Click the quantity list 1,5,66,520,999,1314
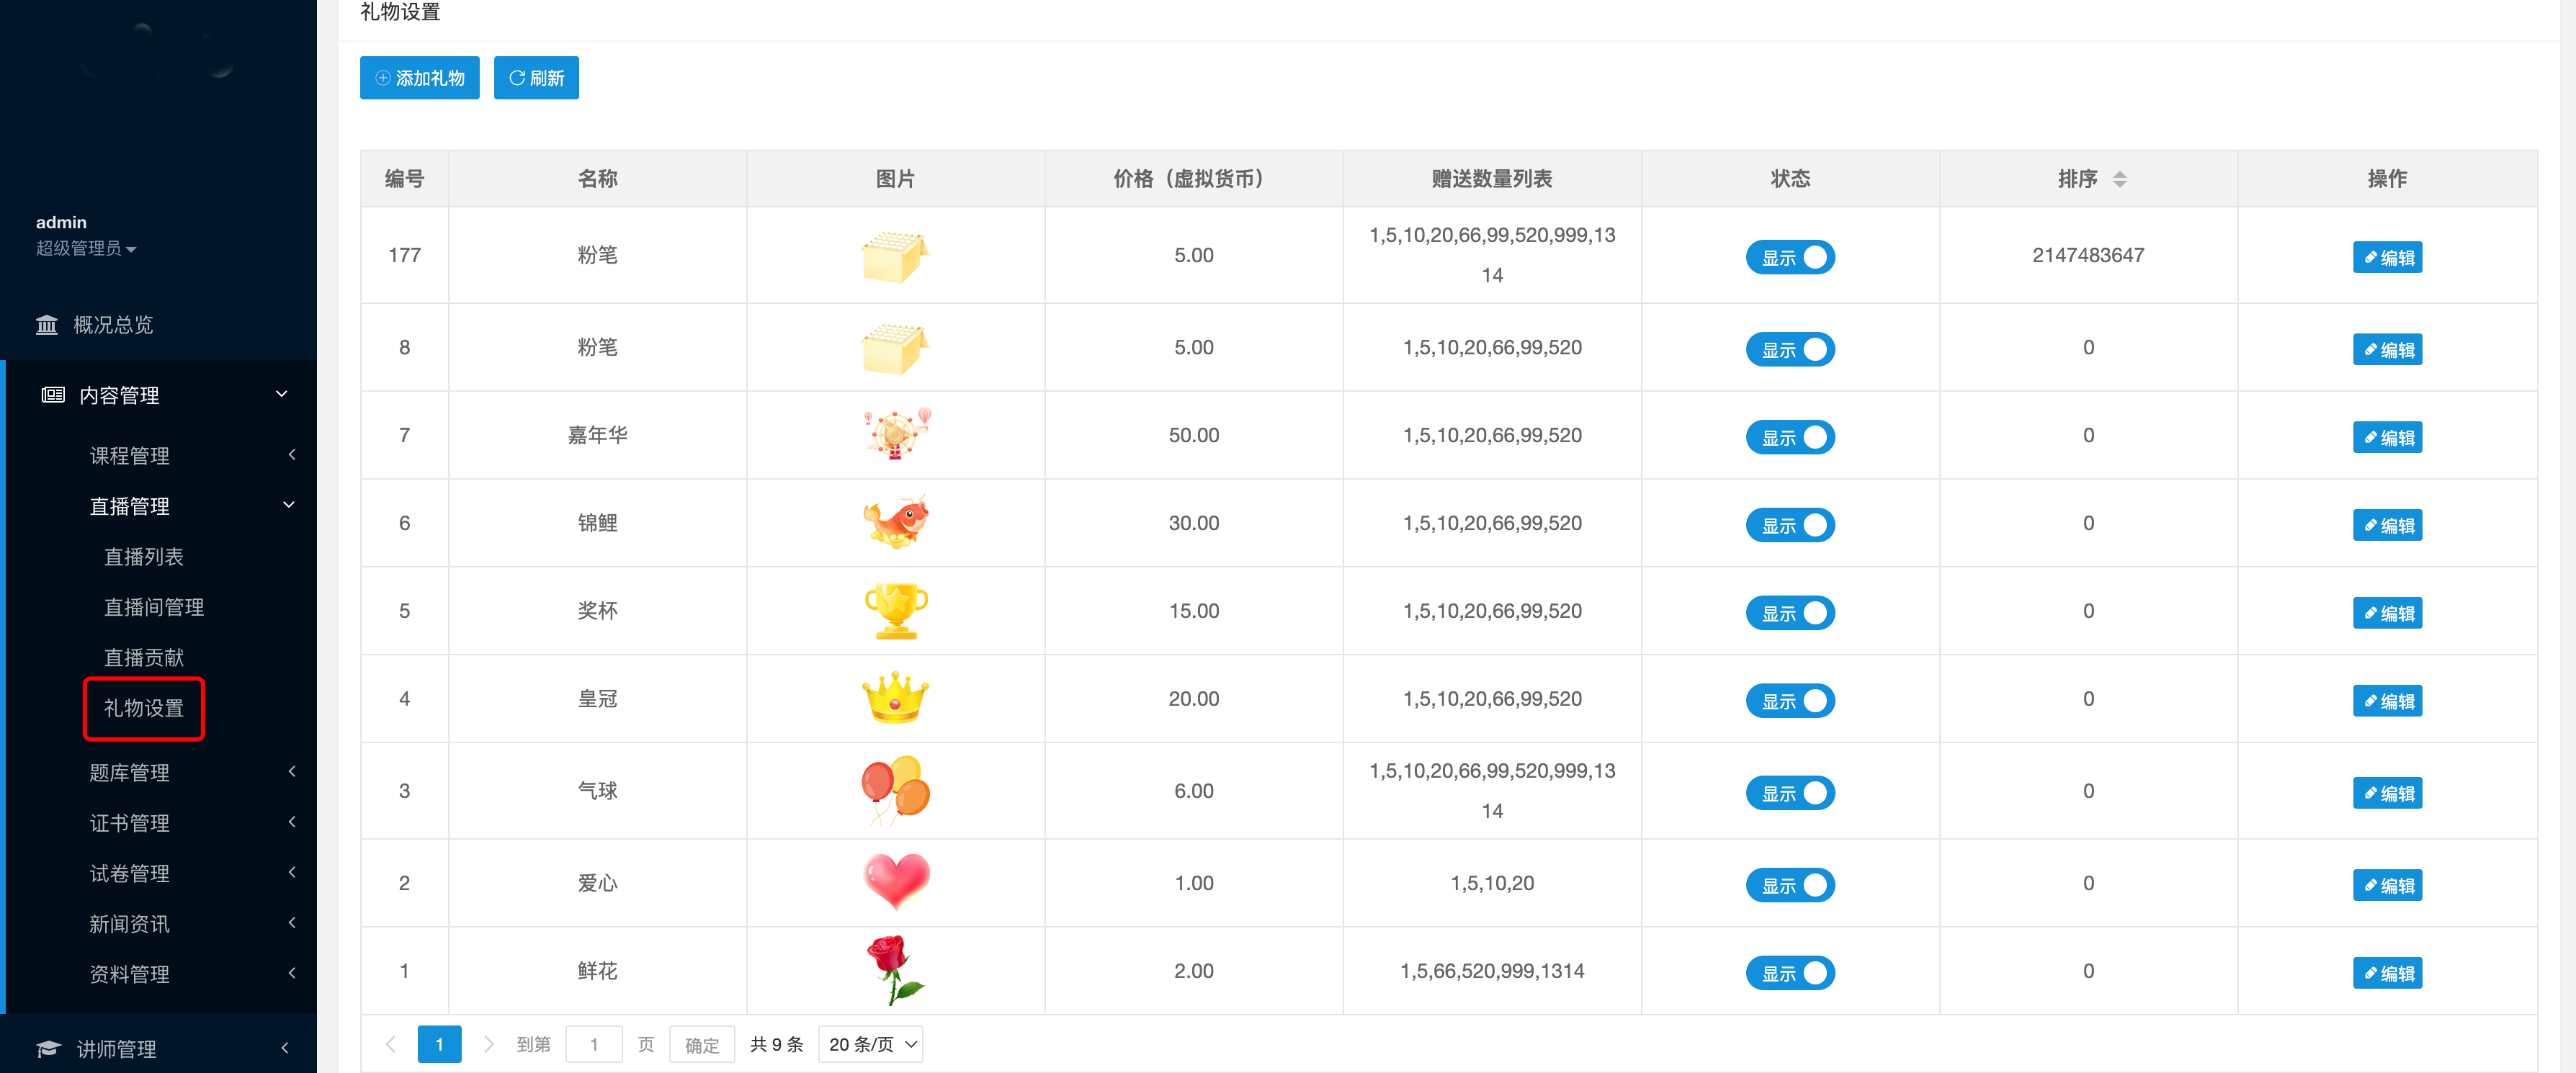Viewport: 2576px width, 1073px height. (x=1492, y=971)
